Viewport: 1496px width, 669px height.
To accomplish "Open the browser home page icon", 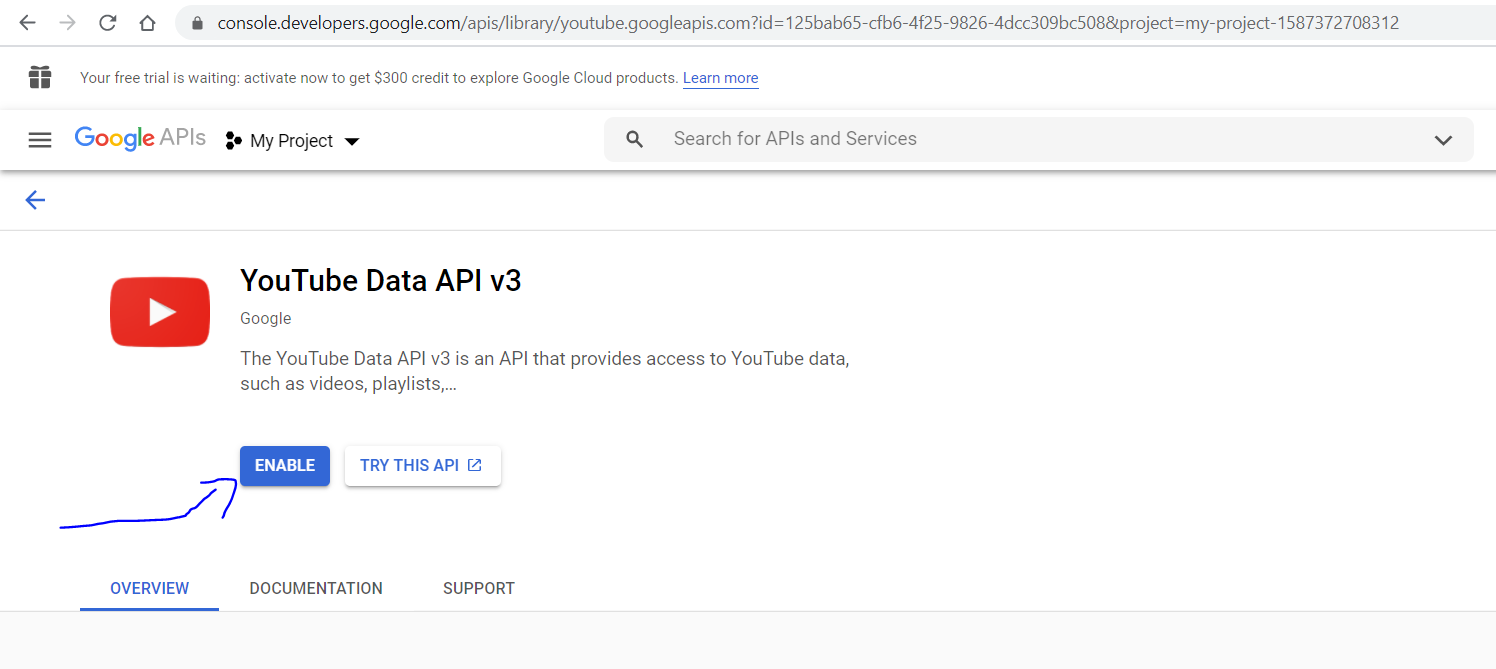I will (147, 22).
